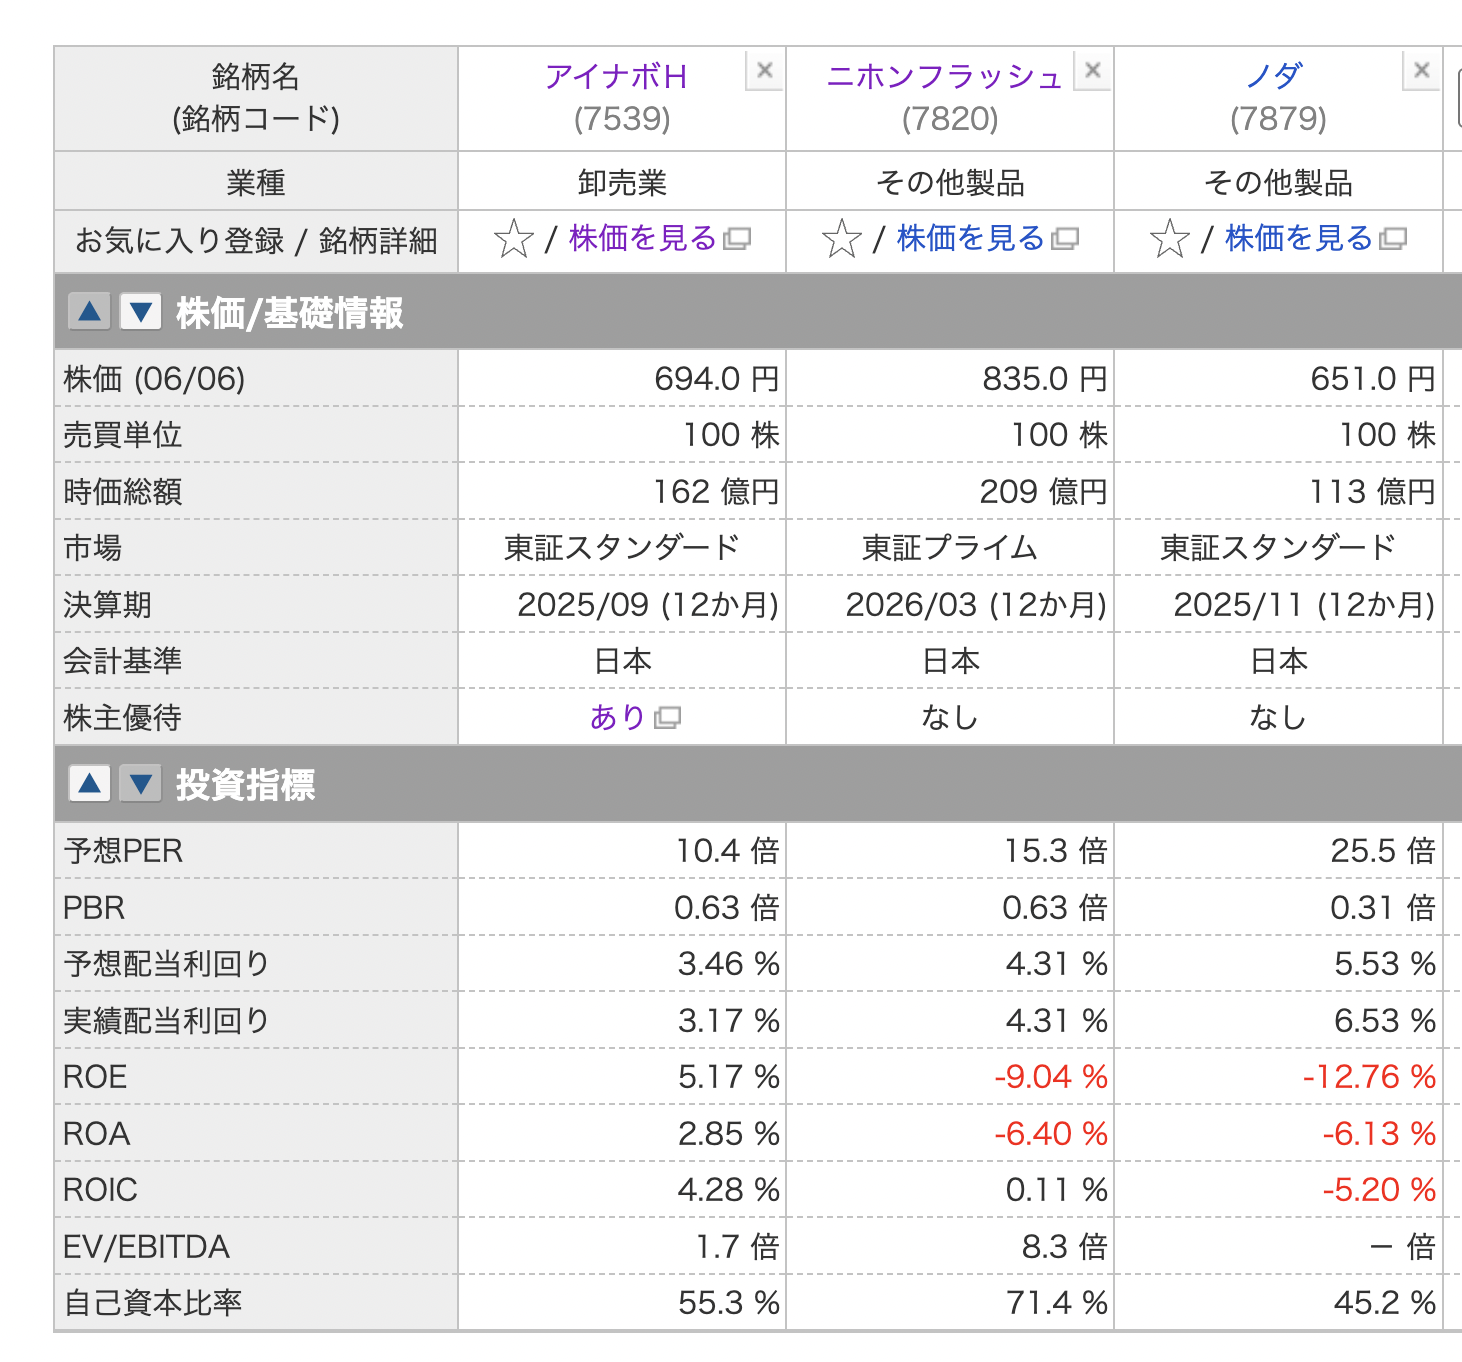Toggle favorite star for ノダ
This screenshot has height=1362, width=1462.
point(1170,240)
